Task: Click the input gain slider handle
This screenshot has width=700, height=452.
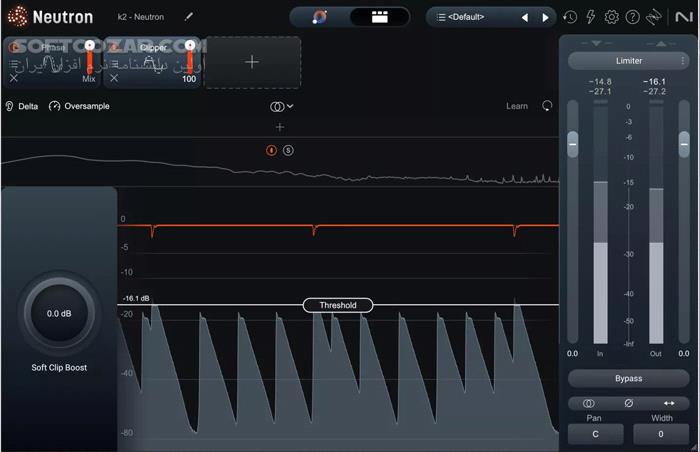Action: point(573,145)
